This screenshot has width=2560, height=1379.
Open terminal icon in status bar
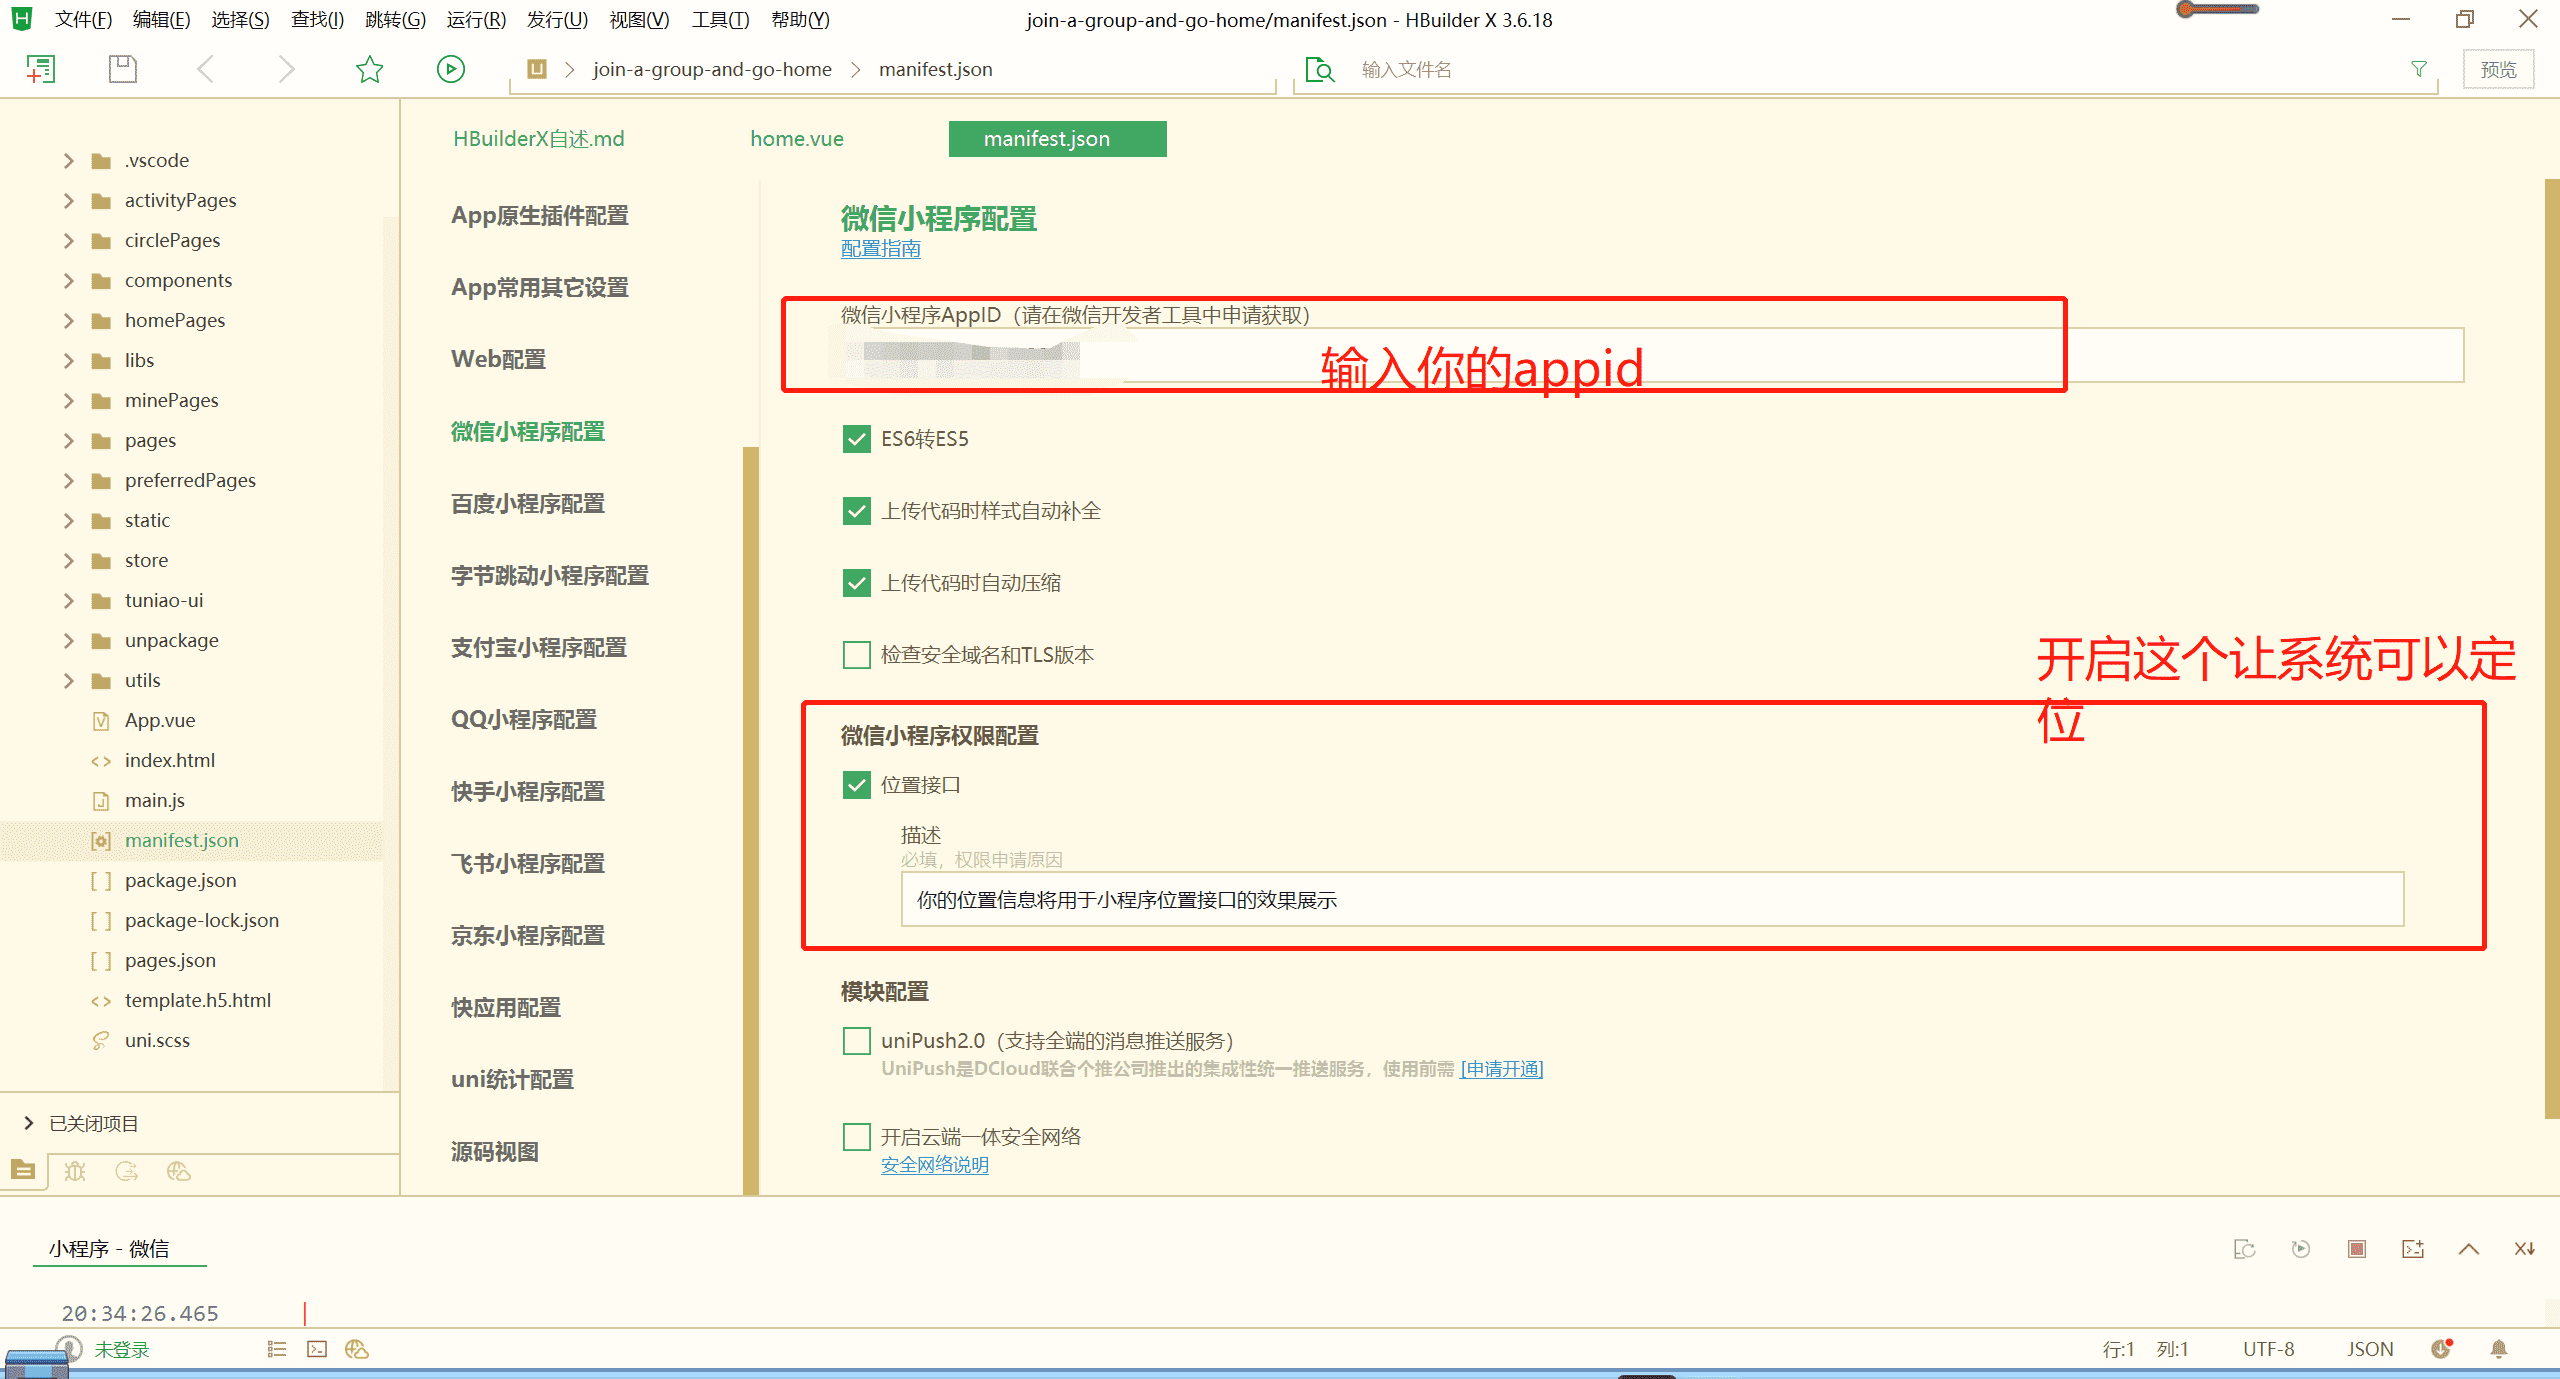[317, 1349]
